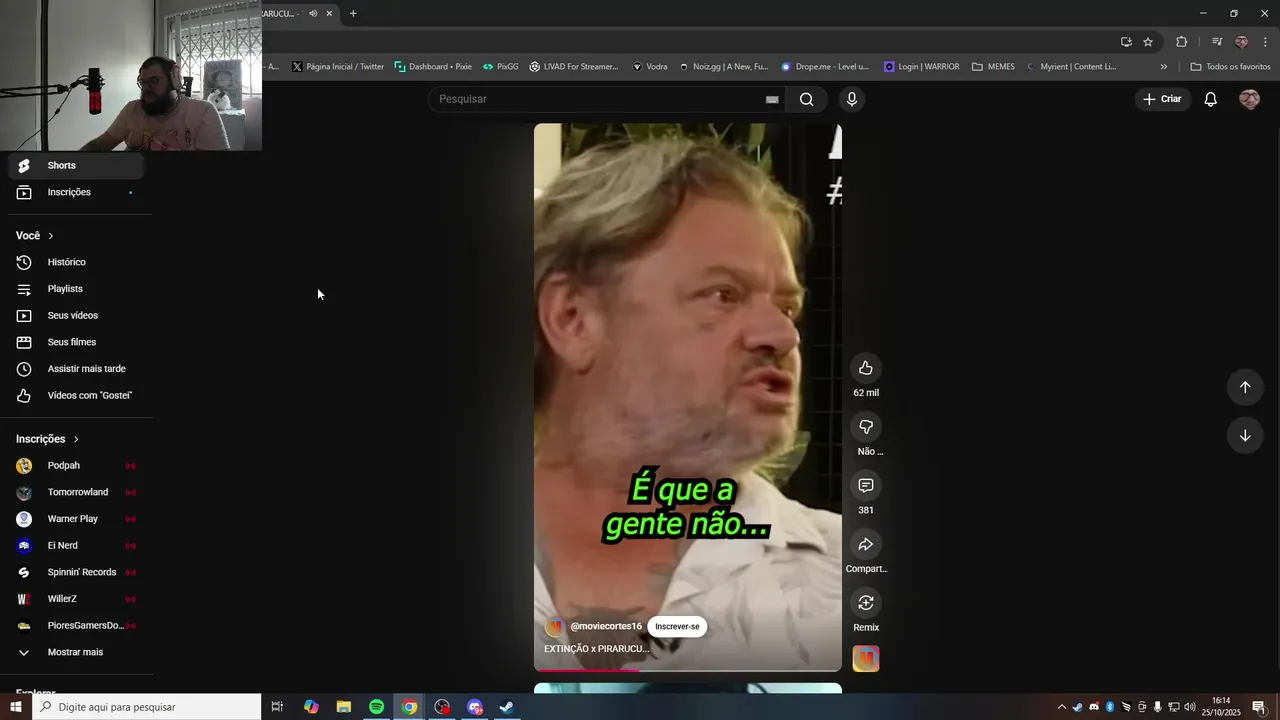1280x720 pixels.
Task: Expand the Inscrições section chevron
Action: pos(76,439)
